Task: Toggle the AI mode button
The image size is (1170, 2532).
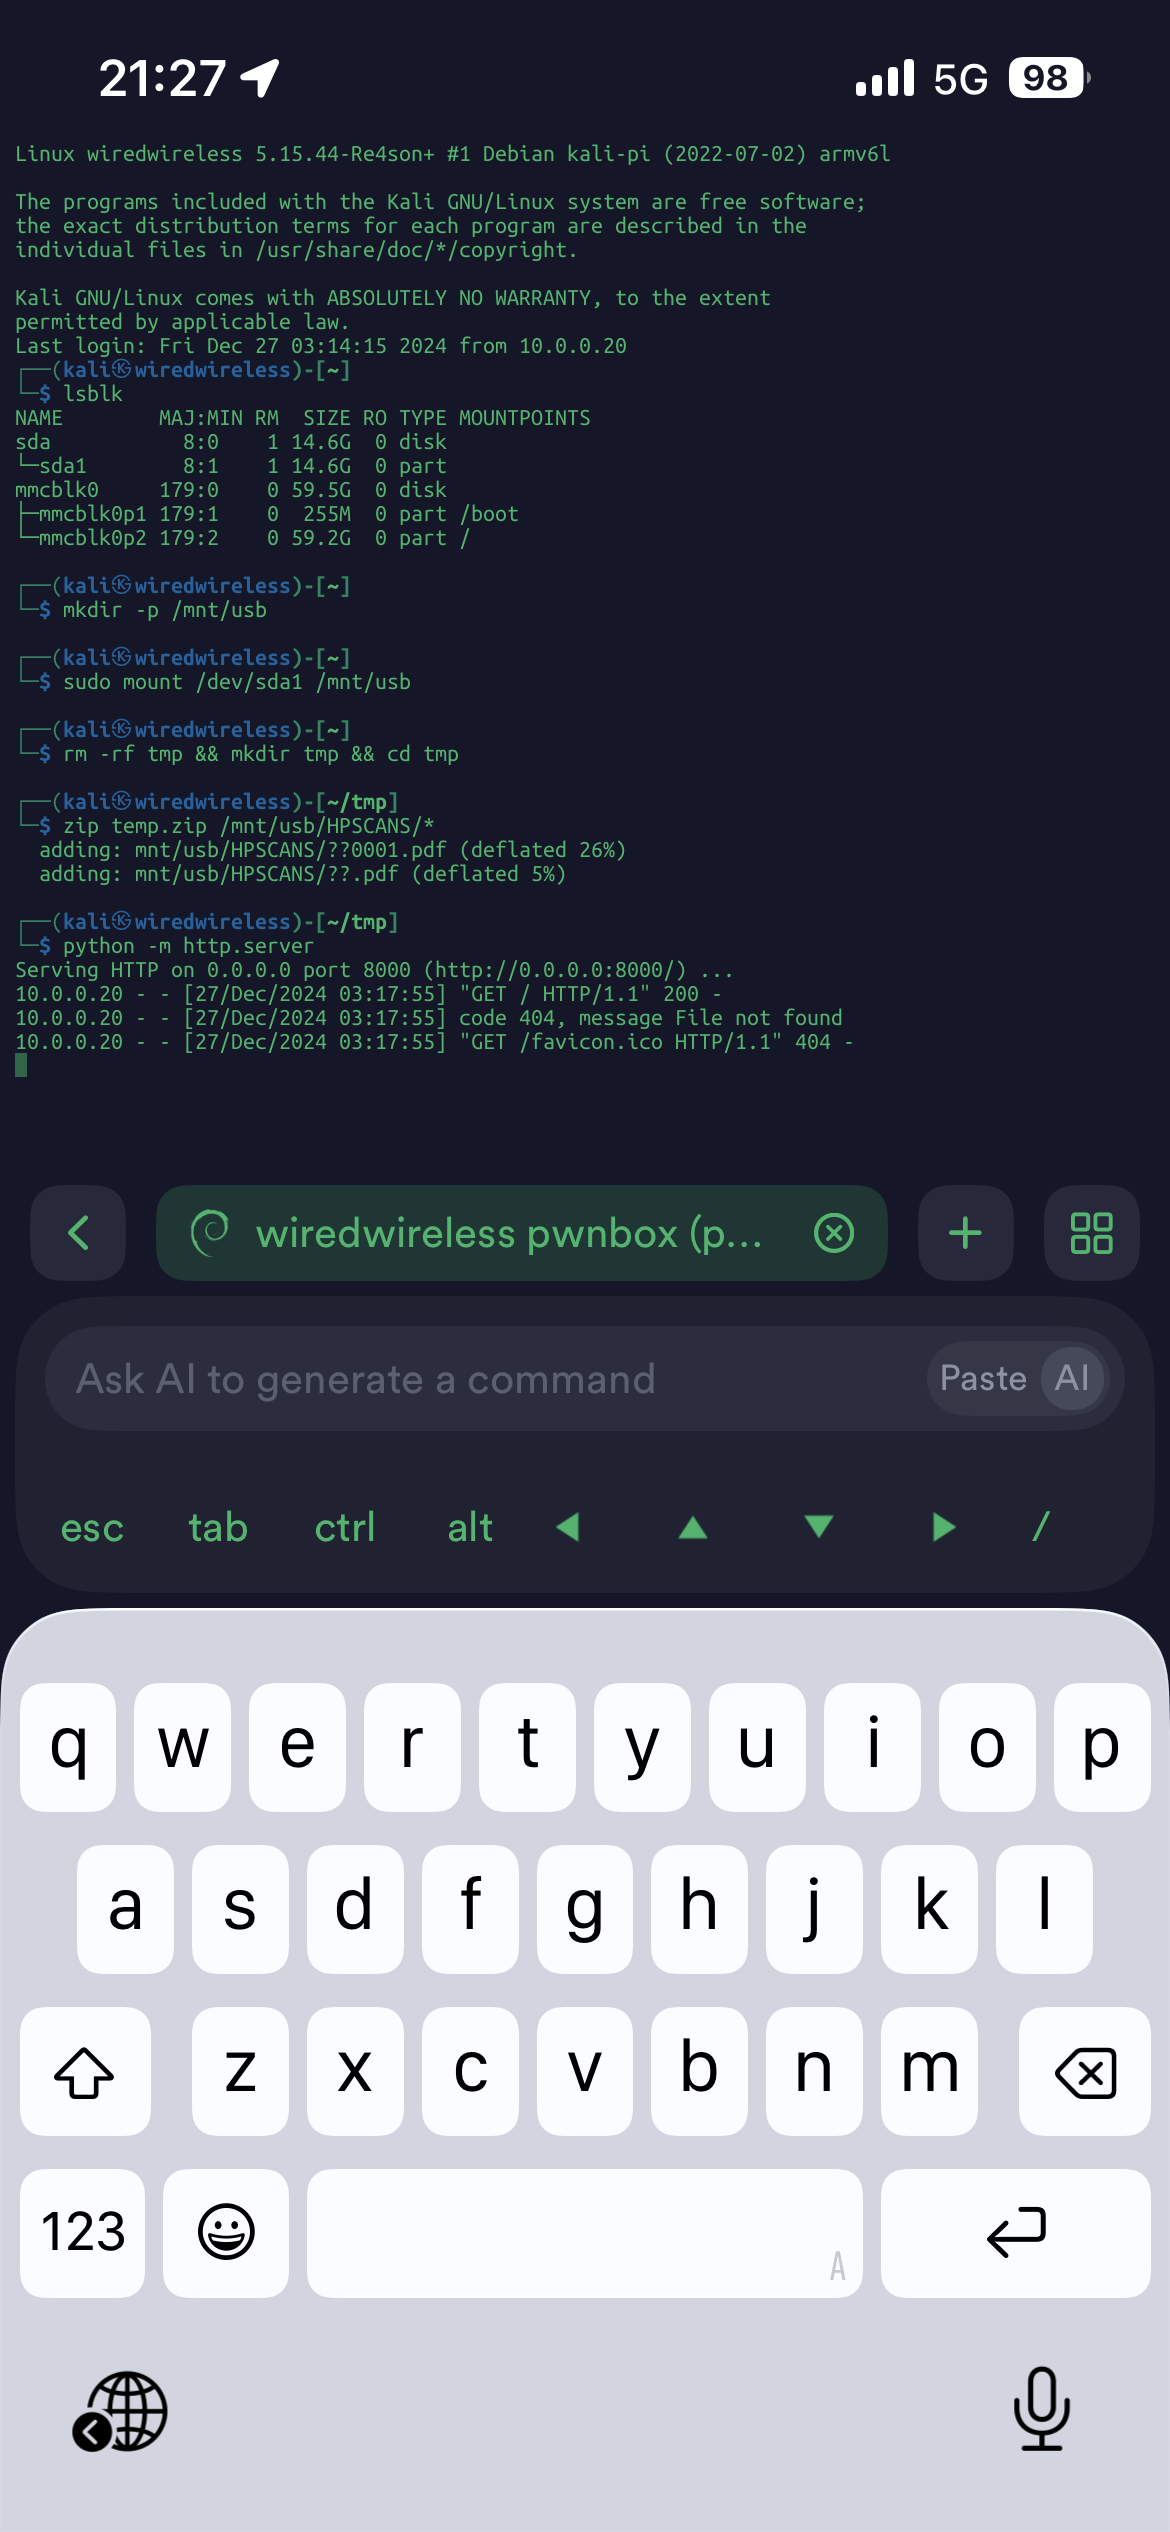Action: tap(1072, 1379)
